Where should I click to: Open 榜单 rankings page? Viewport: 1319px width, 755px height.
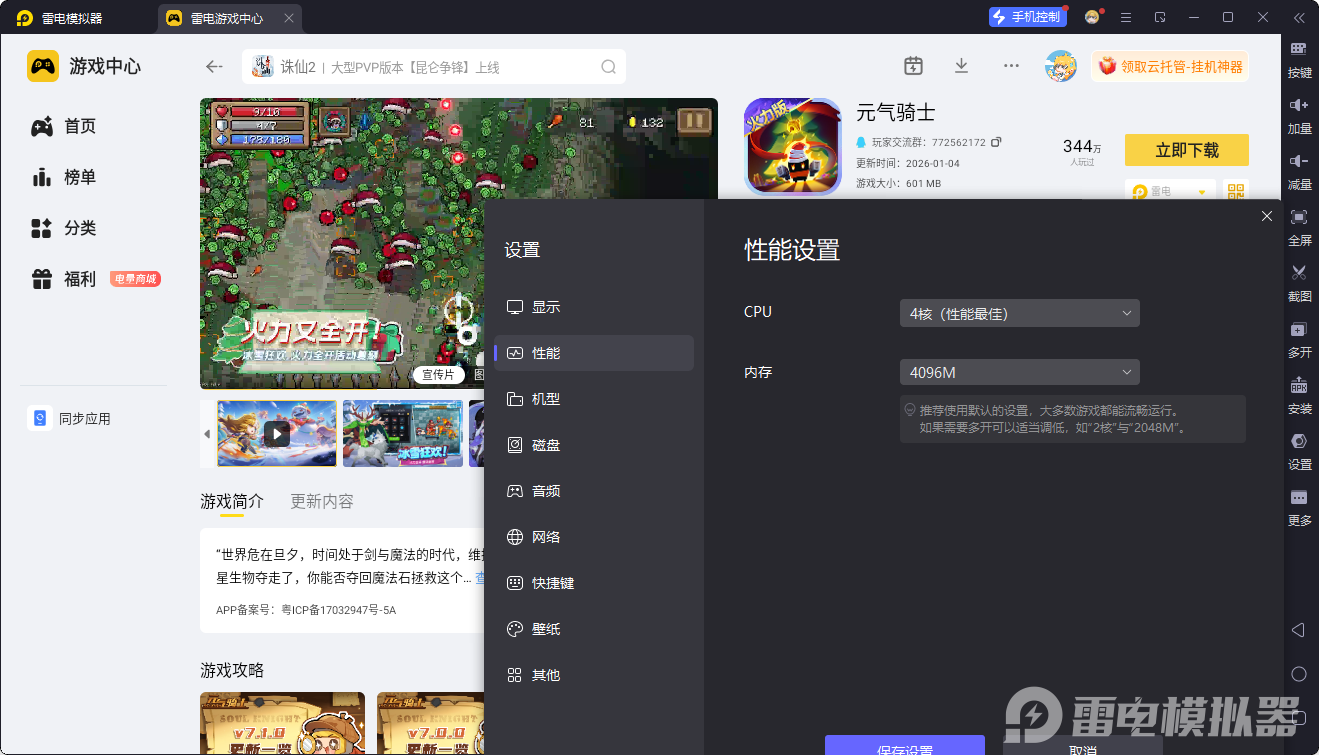pos(64,177)
